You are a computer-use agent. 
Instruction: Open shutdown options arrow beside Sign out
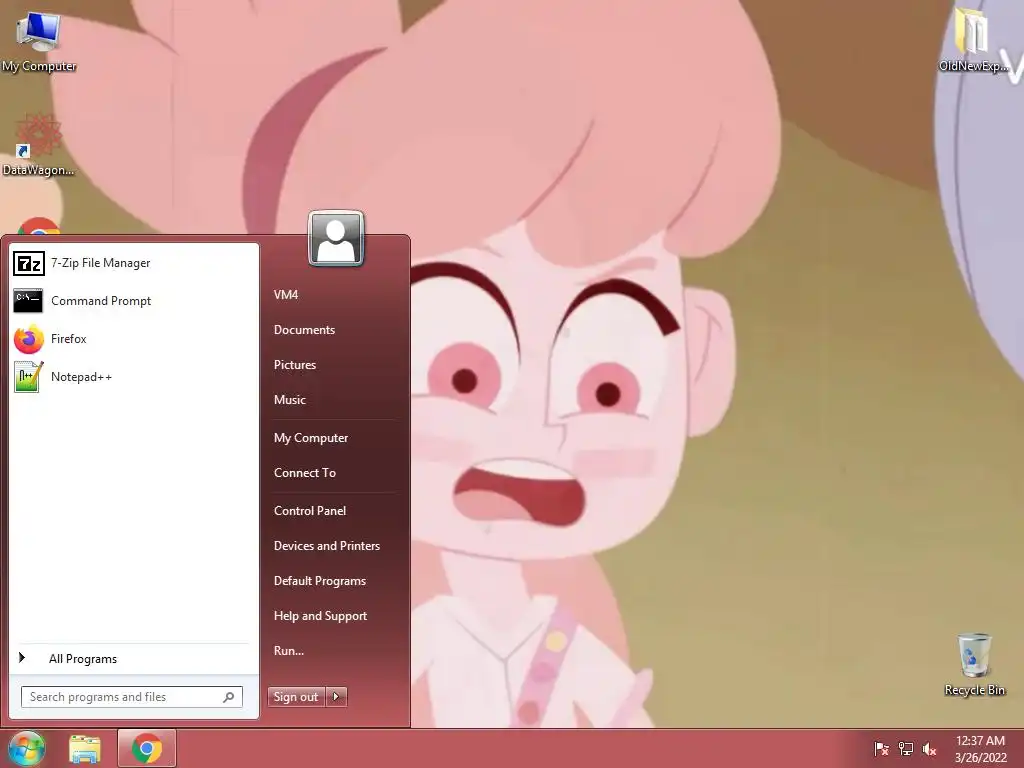[336, 697]
